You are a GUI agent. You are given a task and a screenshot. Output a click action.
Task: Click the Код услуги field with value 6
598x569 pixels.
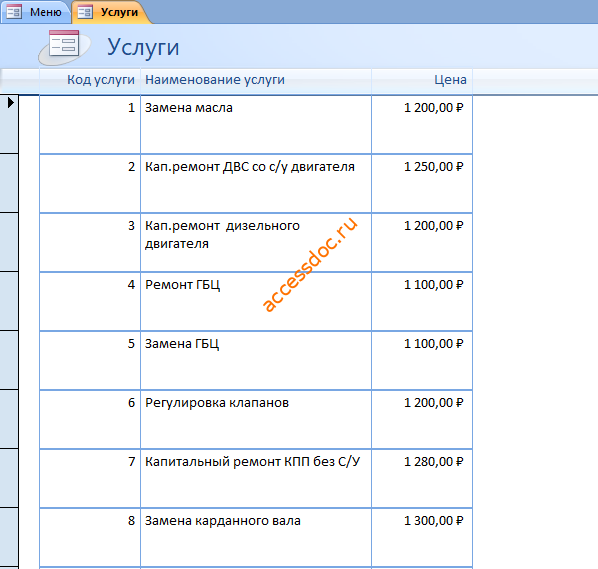[90, 420]
